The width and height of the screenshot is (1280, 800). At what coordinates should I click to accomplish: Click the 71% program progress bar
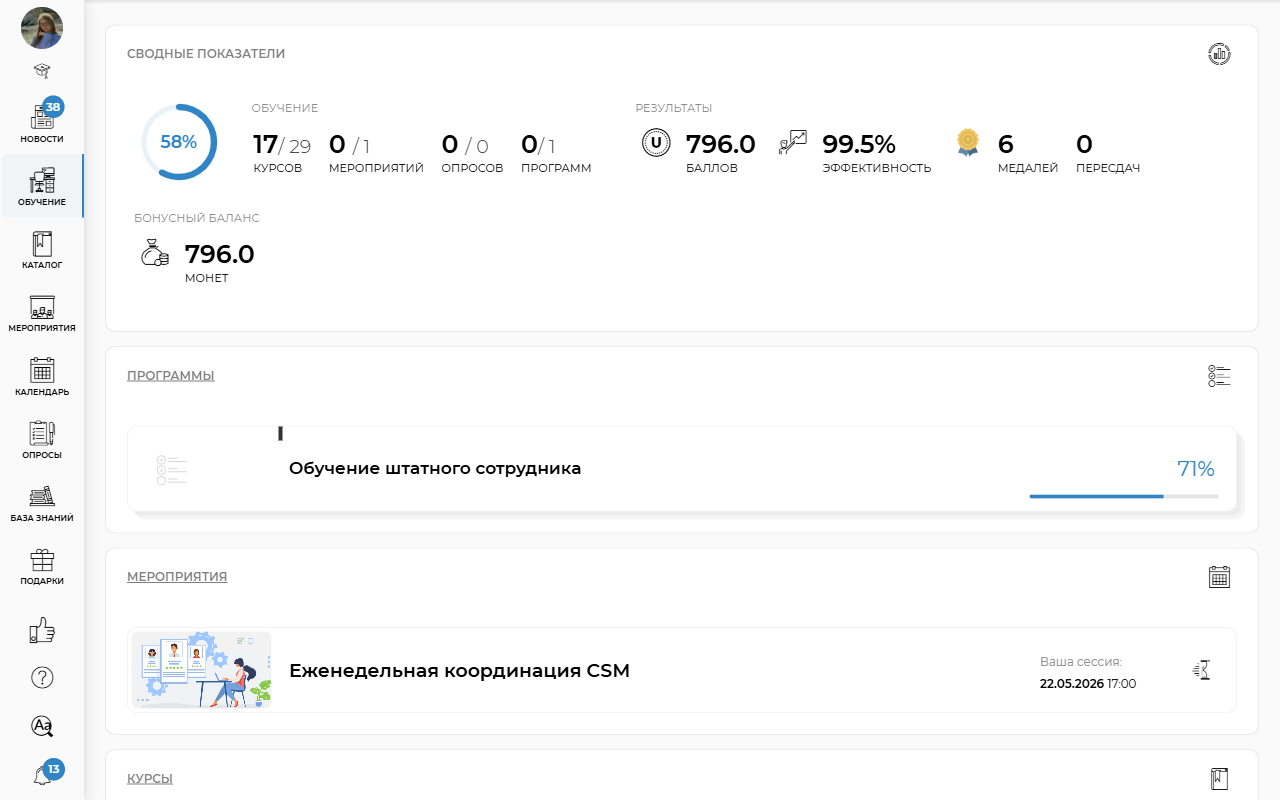coord(1124,496)
